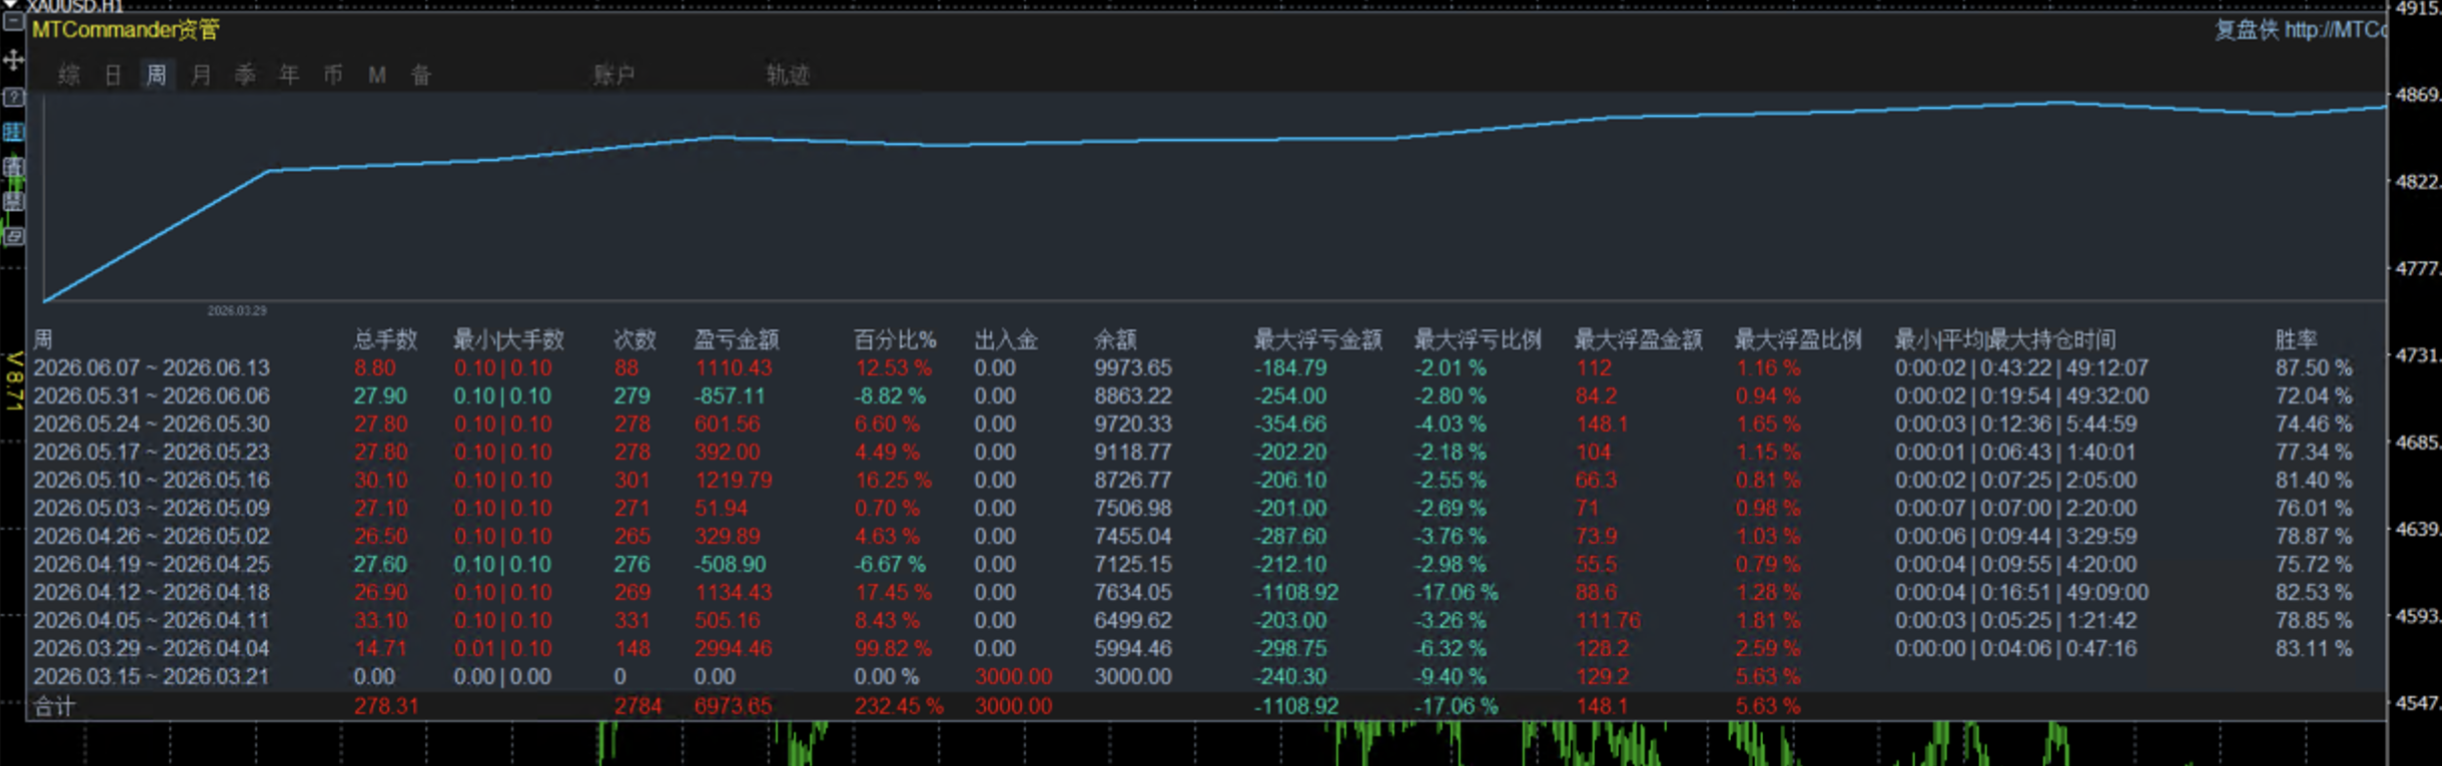Image resolution: width=2442 pixels, height=766 pixels.
Task: Click the 最大浮亏比例 column header
Action: coord(1478,340)
